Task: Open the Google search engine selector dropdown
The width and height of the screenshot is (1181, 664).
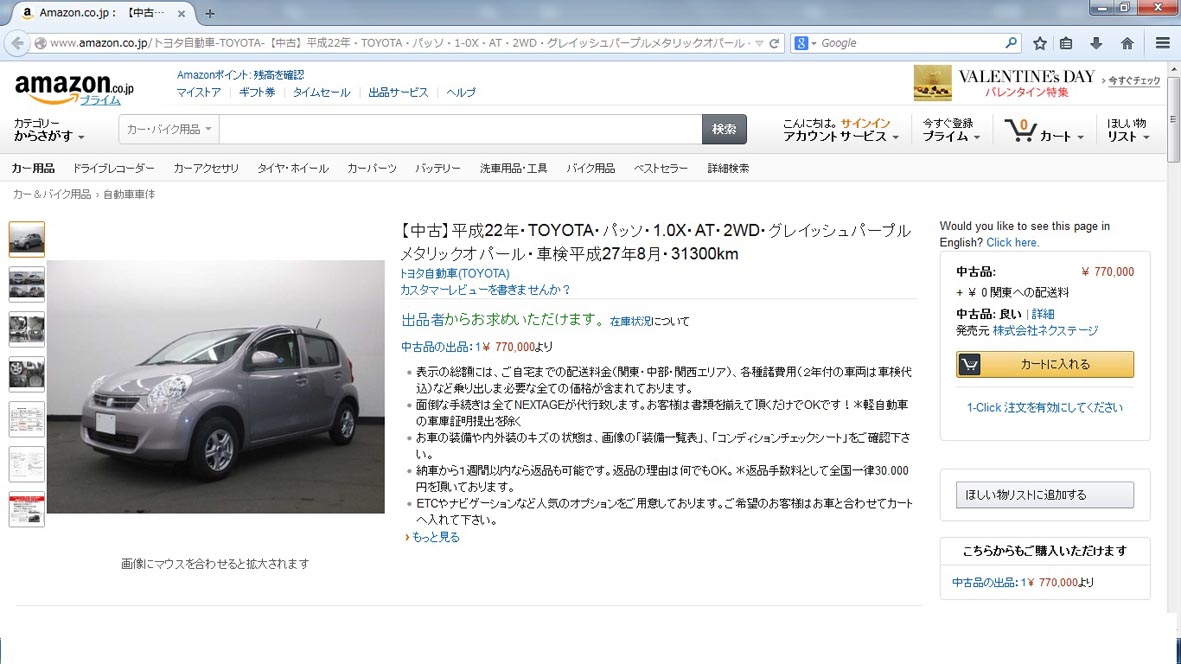Action: point(805,43)
